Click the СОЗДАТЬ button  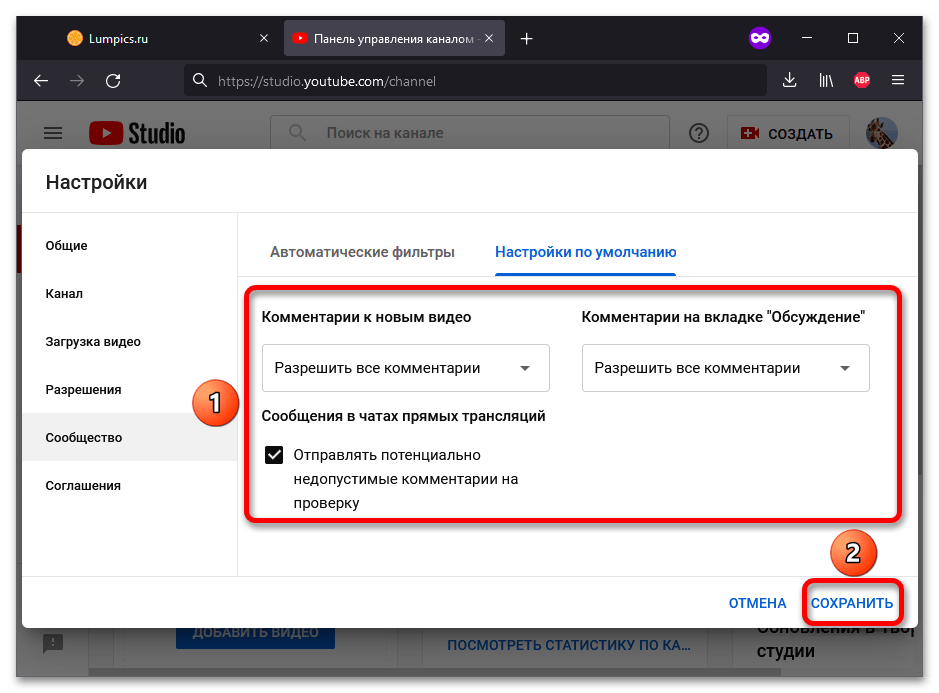pyautogui.click(x=787, y=133)
